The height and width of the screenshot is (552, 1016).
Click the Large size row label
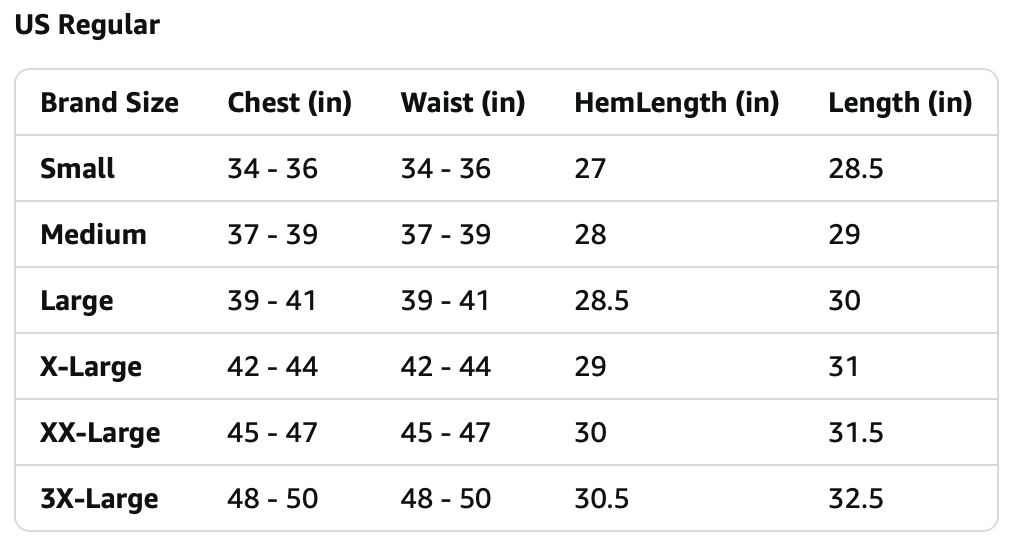tap(76, 301)
